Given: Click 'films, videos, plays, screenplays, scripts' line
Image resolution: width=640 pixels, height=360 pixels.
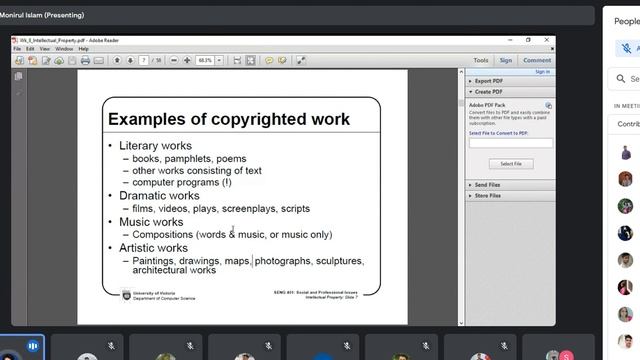Looking at the screenshot, I should pyautogui.click(x=221, y=209).
